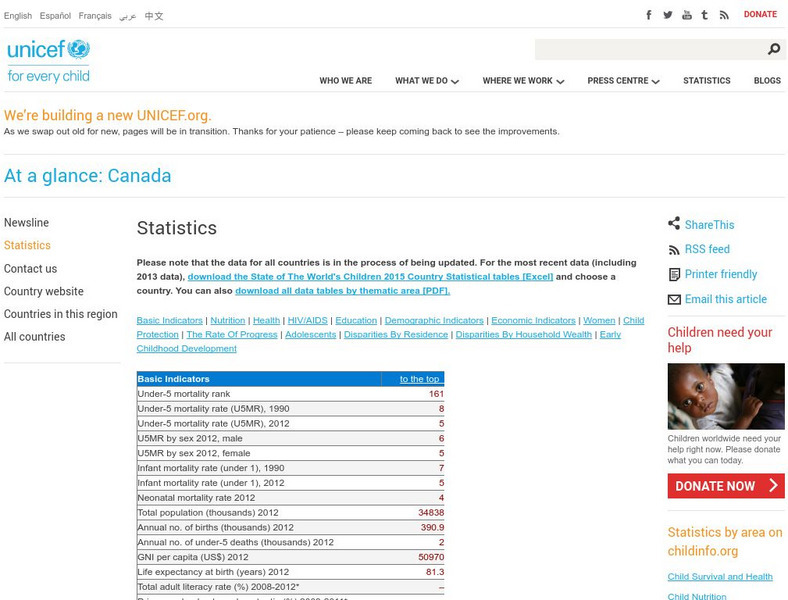
Task: Open the Statistics top navigation item
Action: (x=707, y=80)
